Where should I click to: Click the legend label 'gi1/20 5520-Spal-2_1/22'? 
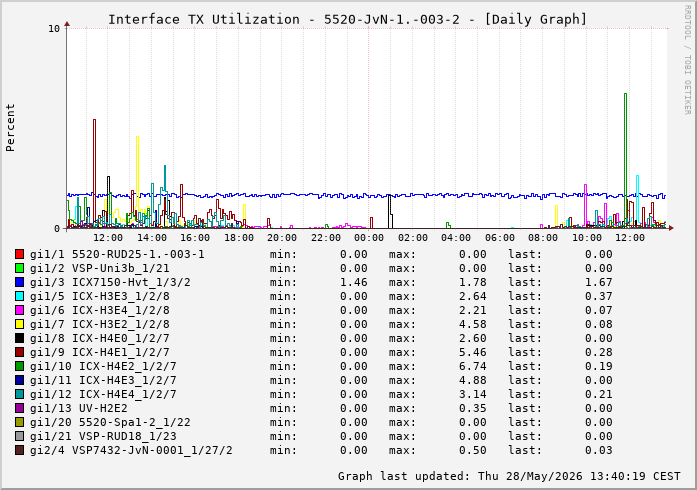coord(110,422)
